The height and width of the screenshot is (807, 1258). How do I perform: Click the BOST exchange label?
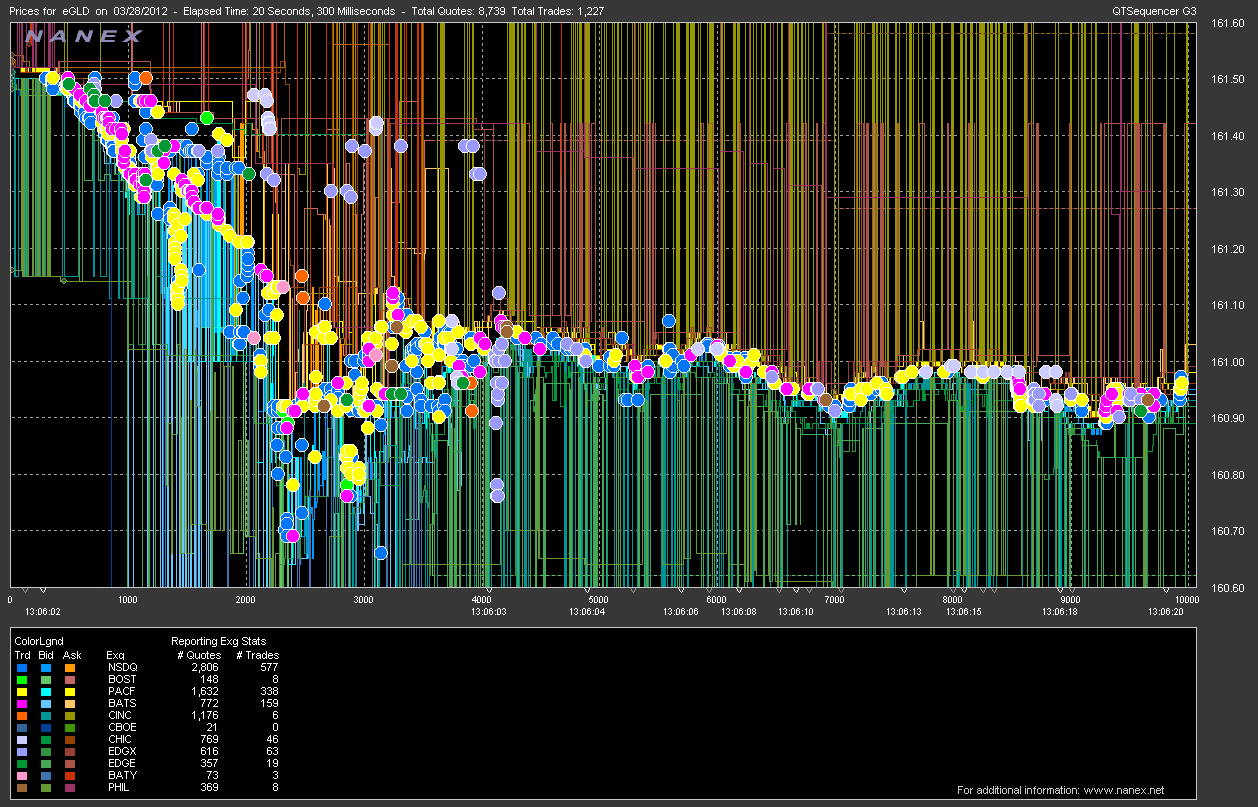point(120,678)
